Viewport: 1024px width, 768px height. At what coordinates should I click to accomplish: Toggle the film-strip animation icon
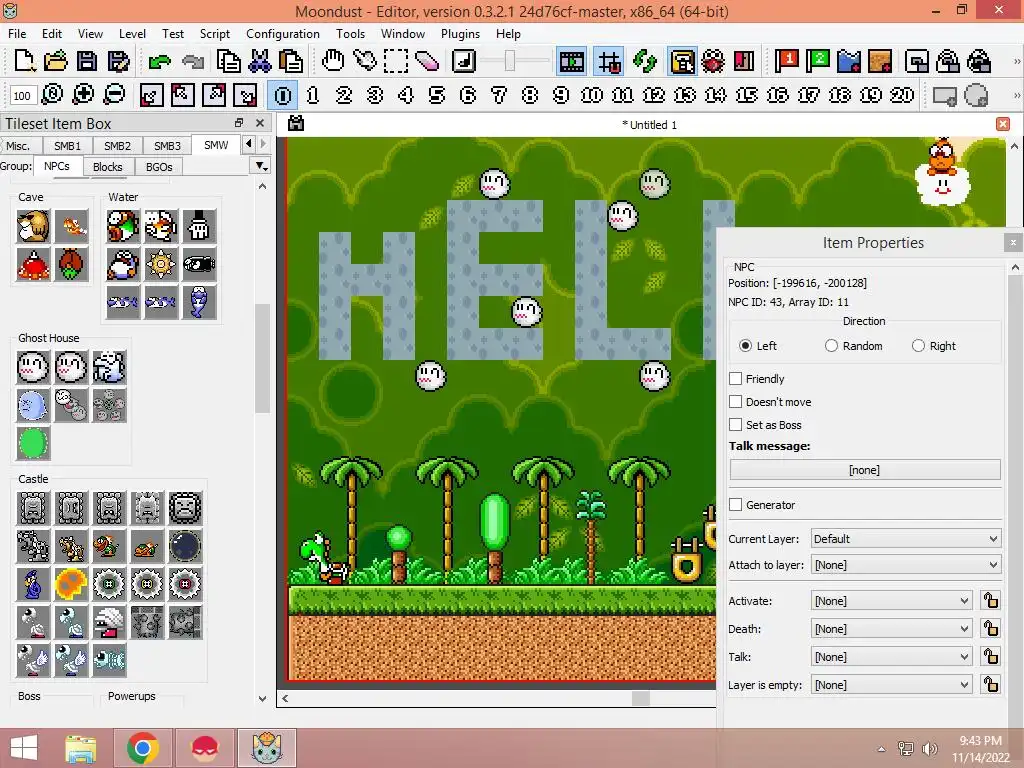coord(571,61)
